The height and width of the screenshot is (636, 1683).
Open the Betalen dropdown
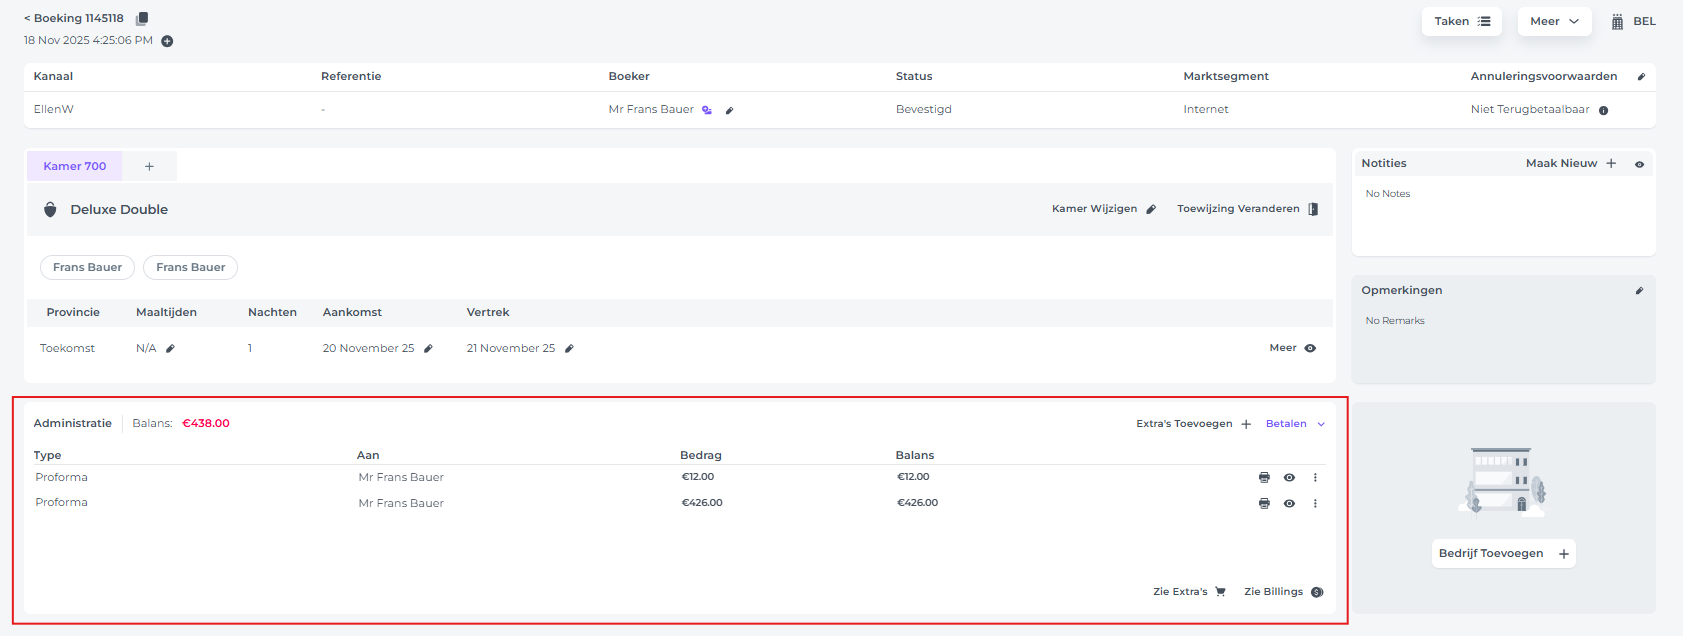pyautogui.click(x=1295, y=424)
